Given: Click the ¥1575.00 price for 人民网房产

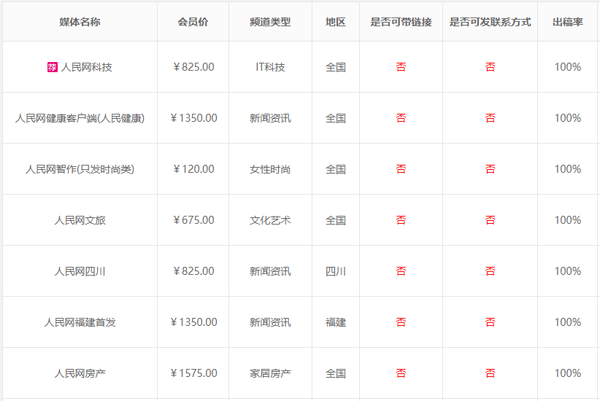Looking at the screenshot, I should (x=194, y=373).
